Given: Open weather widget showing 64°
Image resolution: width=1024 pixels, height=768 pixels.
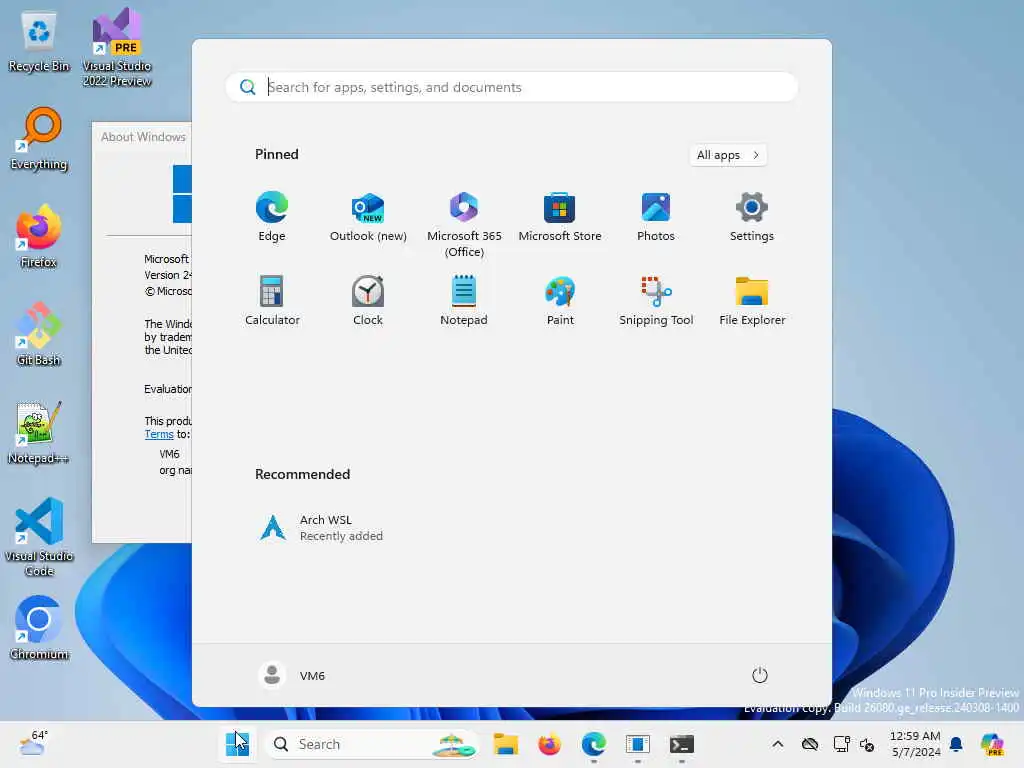Looking at the screenshot, I should click(x=33, y=744).
